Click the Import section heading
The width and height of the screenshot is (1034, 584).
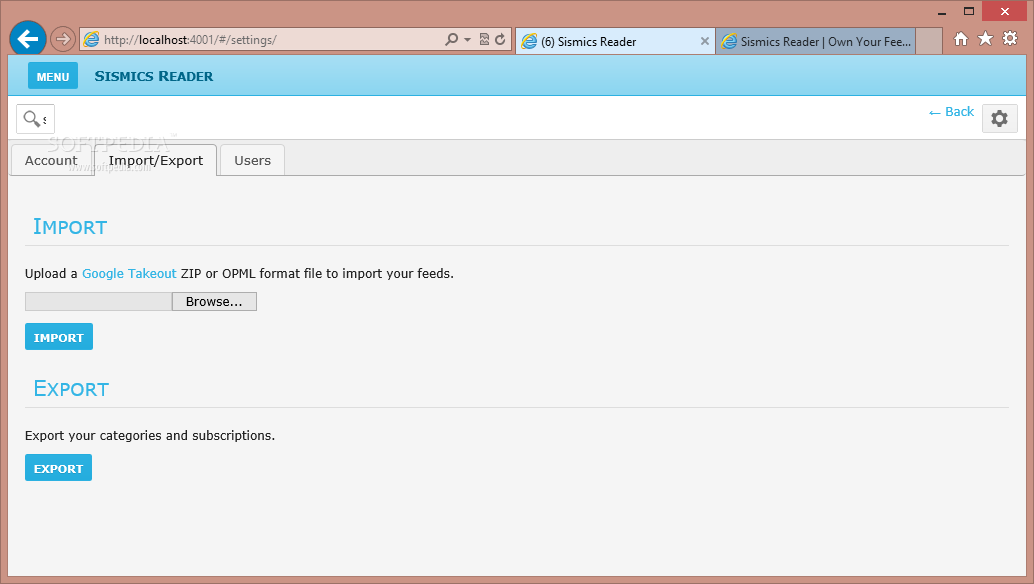(70, 227)
